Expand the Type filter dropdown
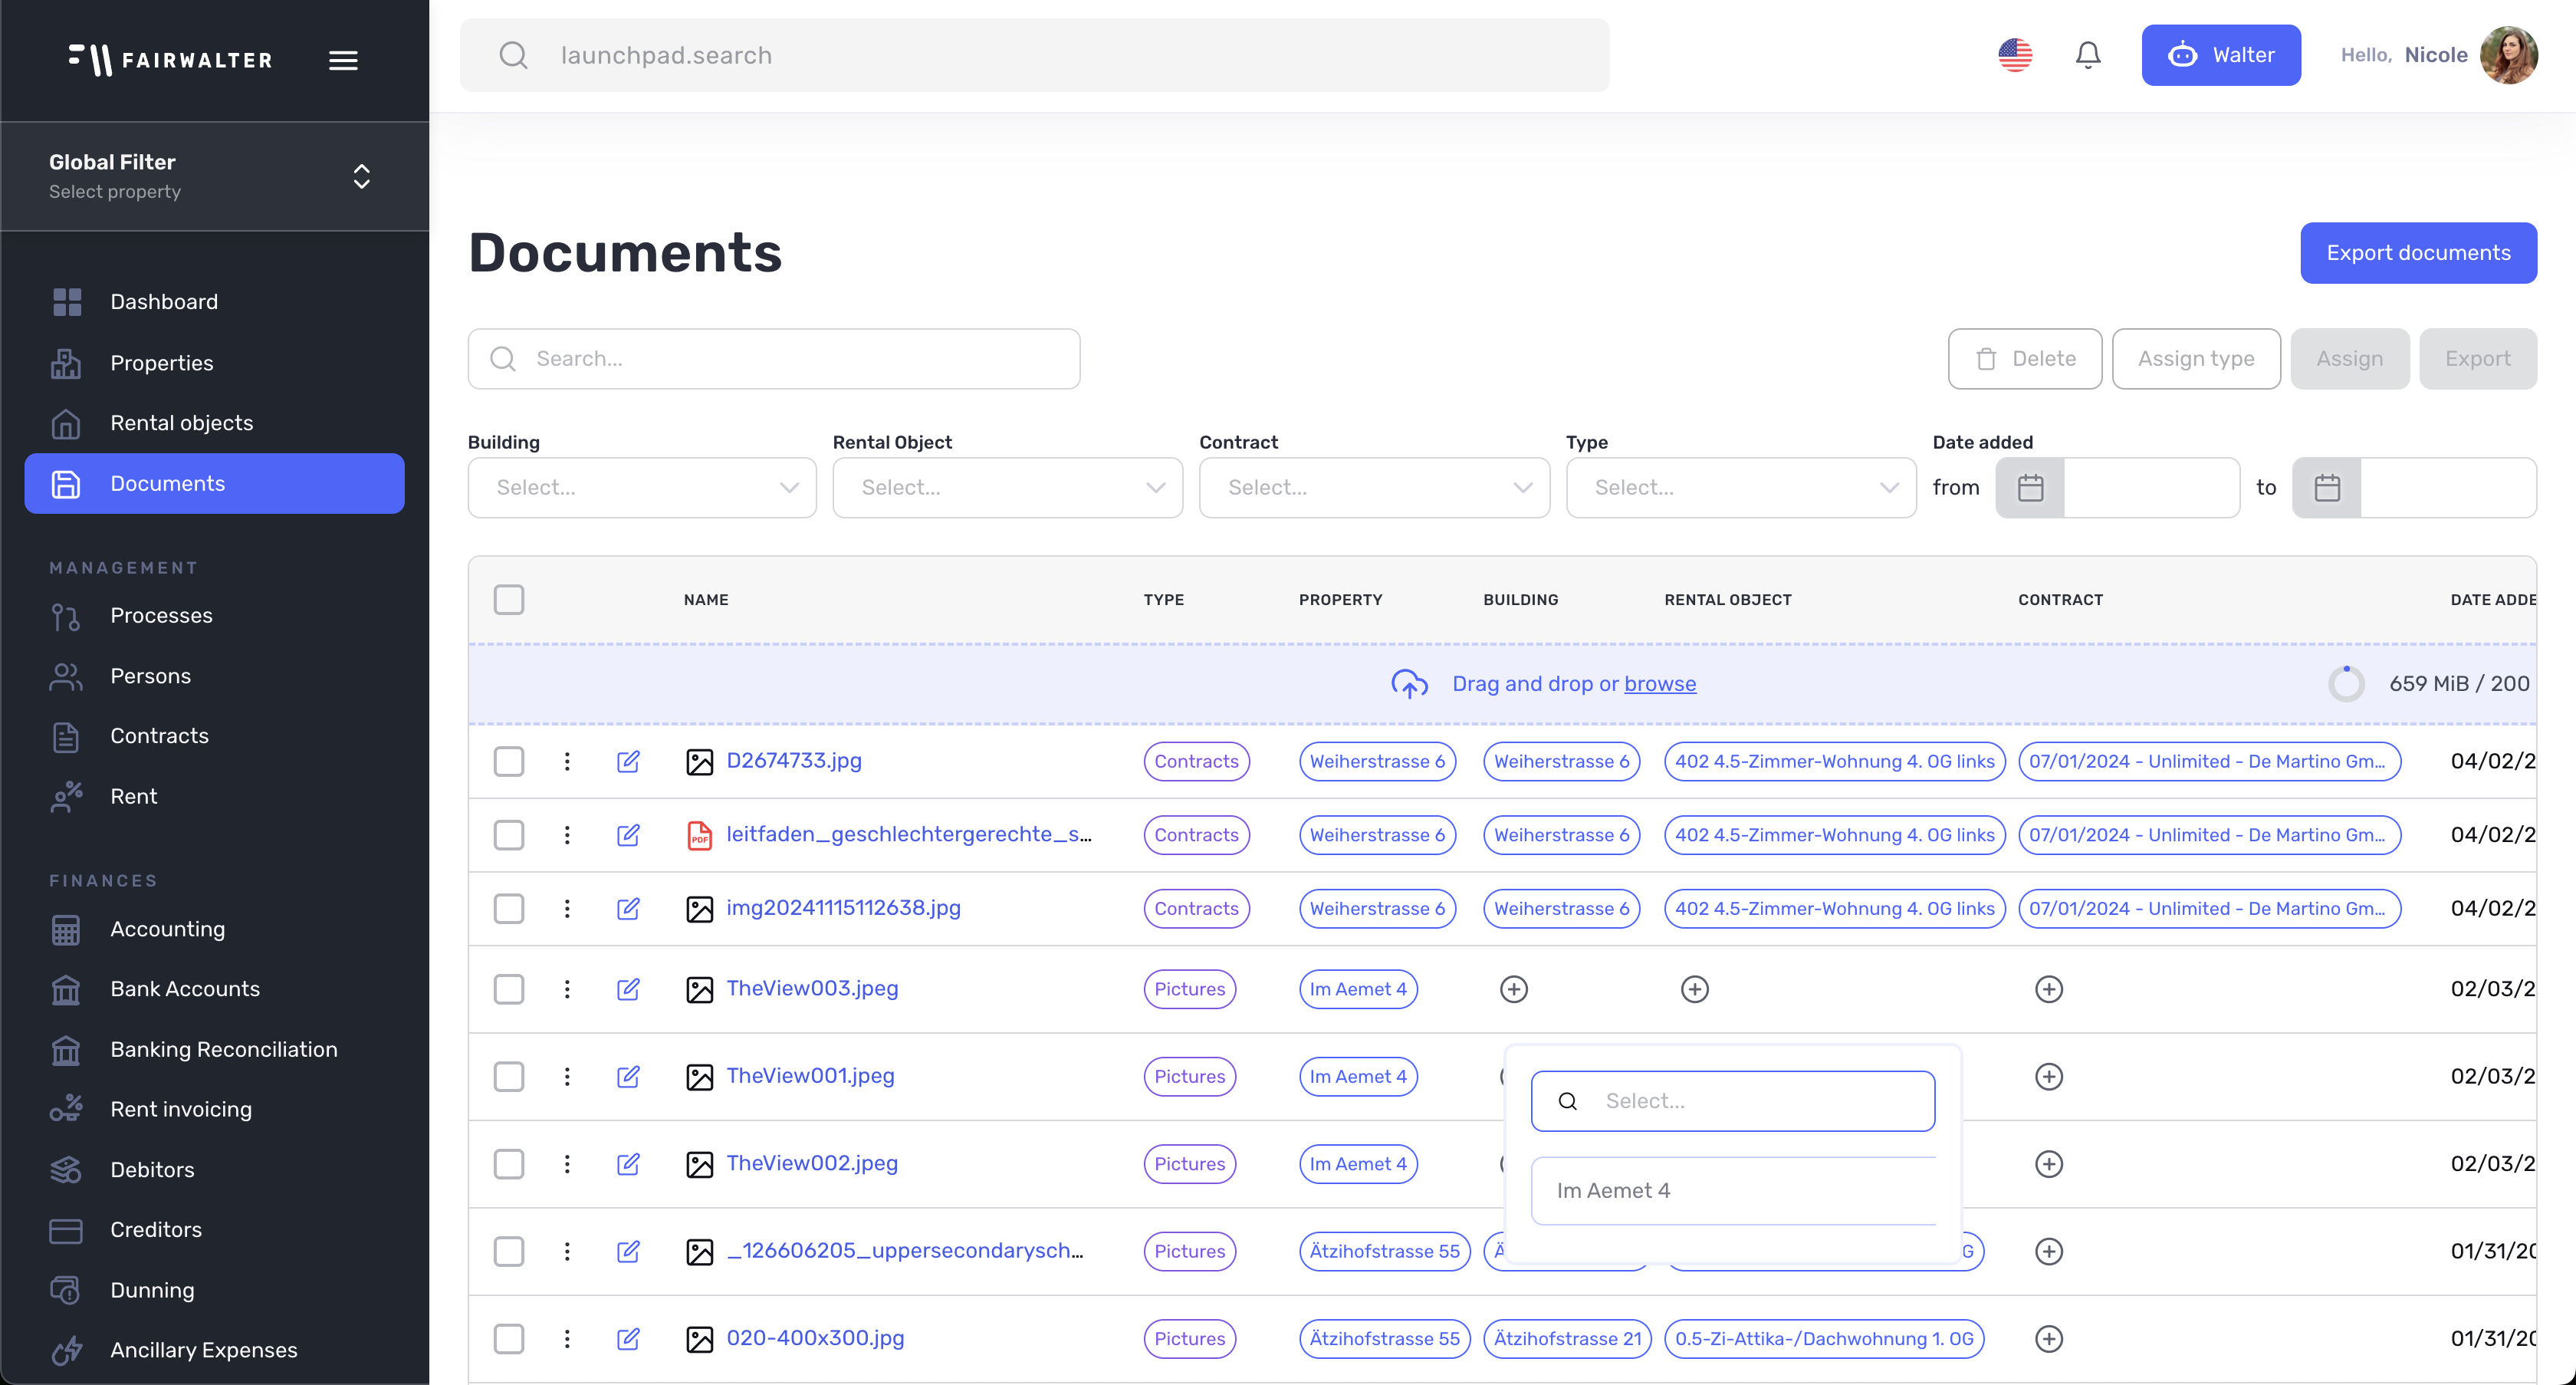The height and width of the screenshot is (1385, 2576). (x=1741, y=487)
